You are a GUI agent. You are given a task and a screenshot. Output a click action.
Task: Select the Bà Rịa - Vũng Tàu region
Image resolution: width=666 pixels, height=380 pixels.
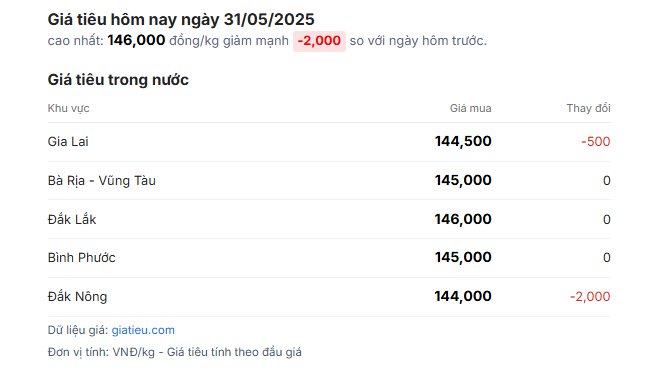pos(102,180)
